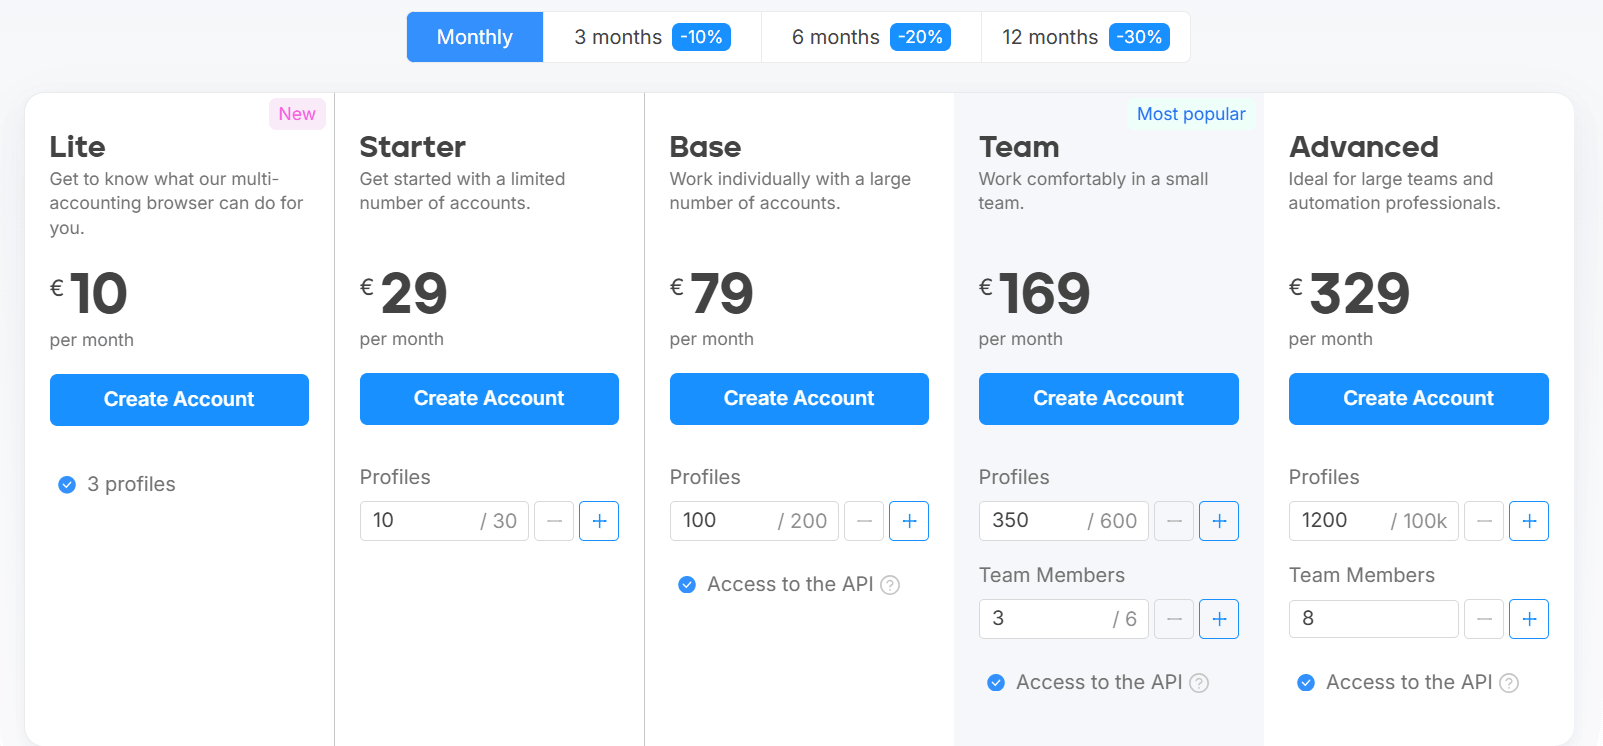Click the checkmark beside Team API access
The height and width of the screenshot is (746, 1603).
pos(996,682)
